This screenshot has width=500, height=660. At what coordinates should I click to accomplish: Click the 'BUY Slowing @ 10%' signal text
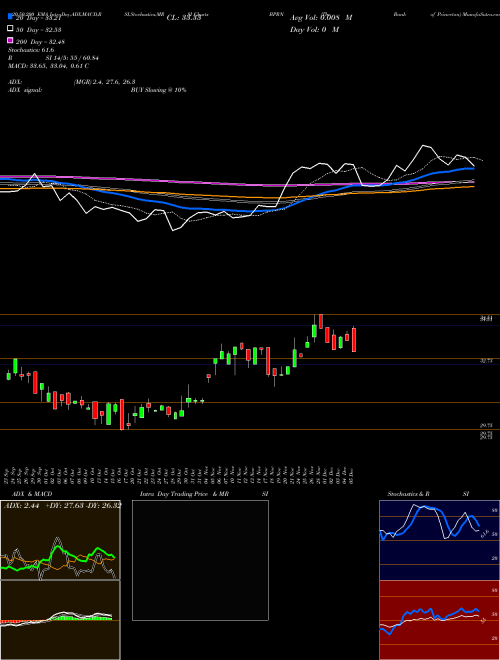(x=158, y=90)
